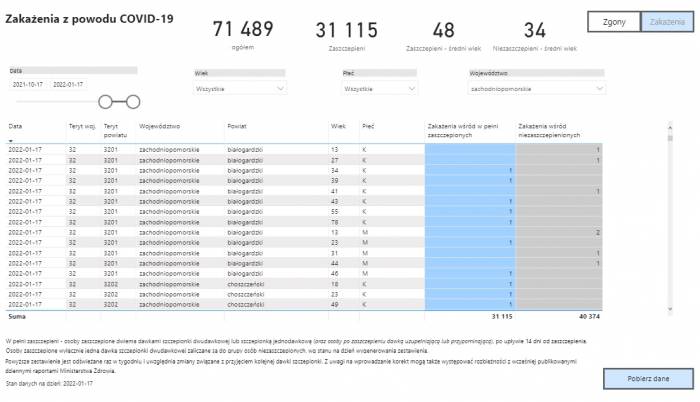Screen dimensions: 700x402
Task: Click the start date field 2021-10-17
Action: [28, 85]
